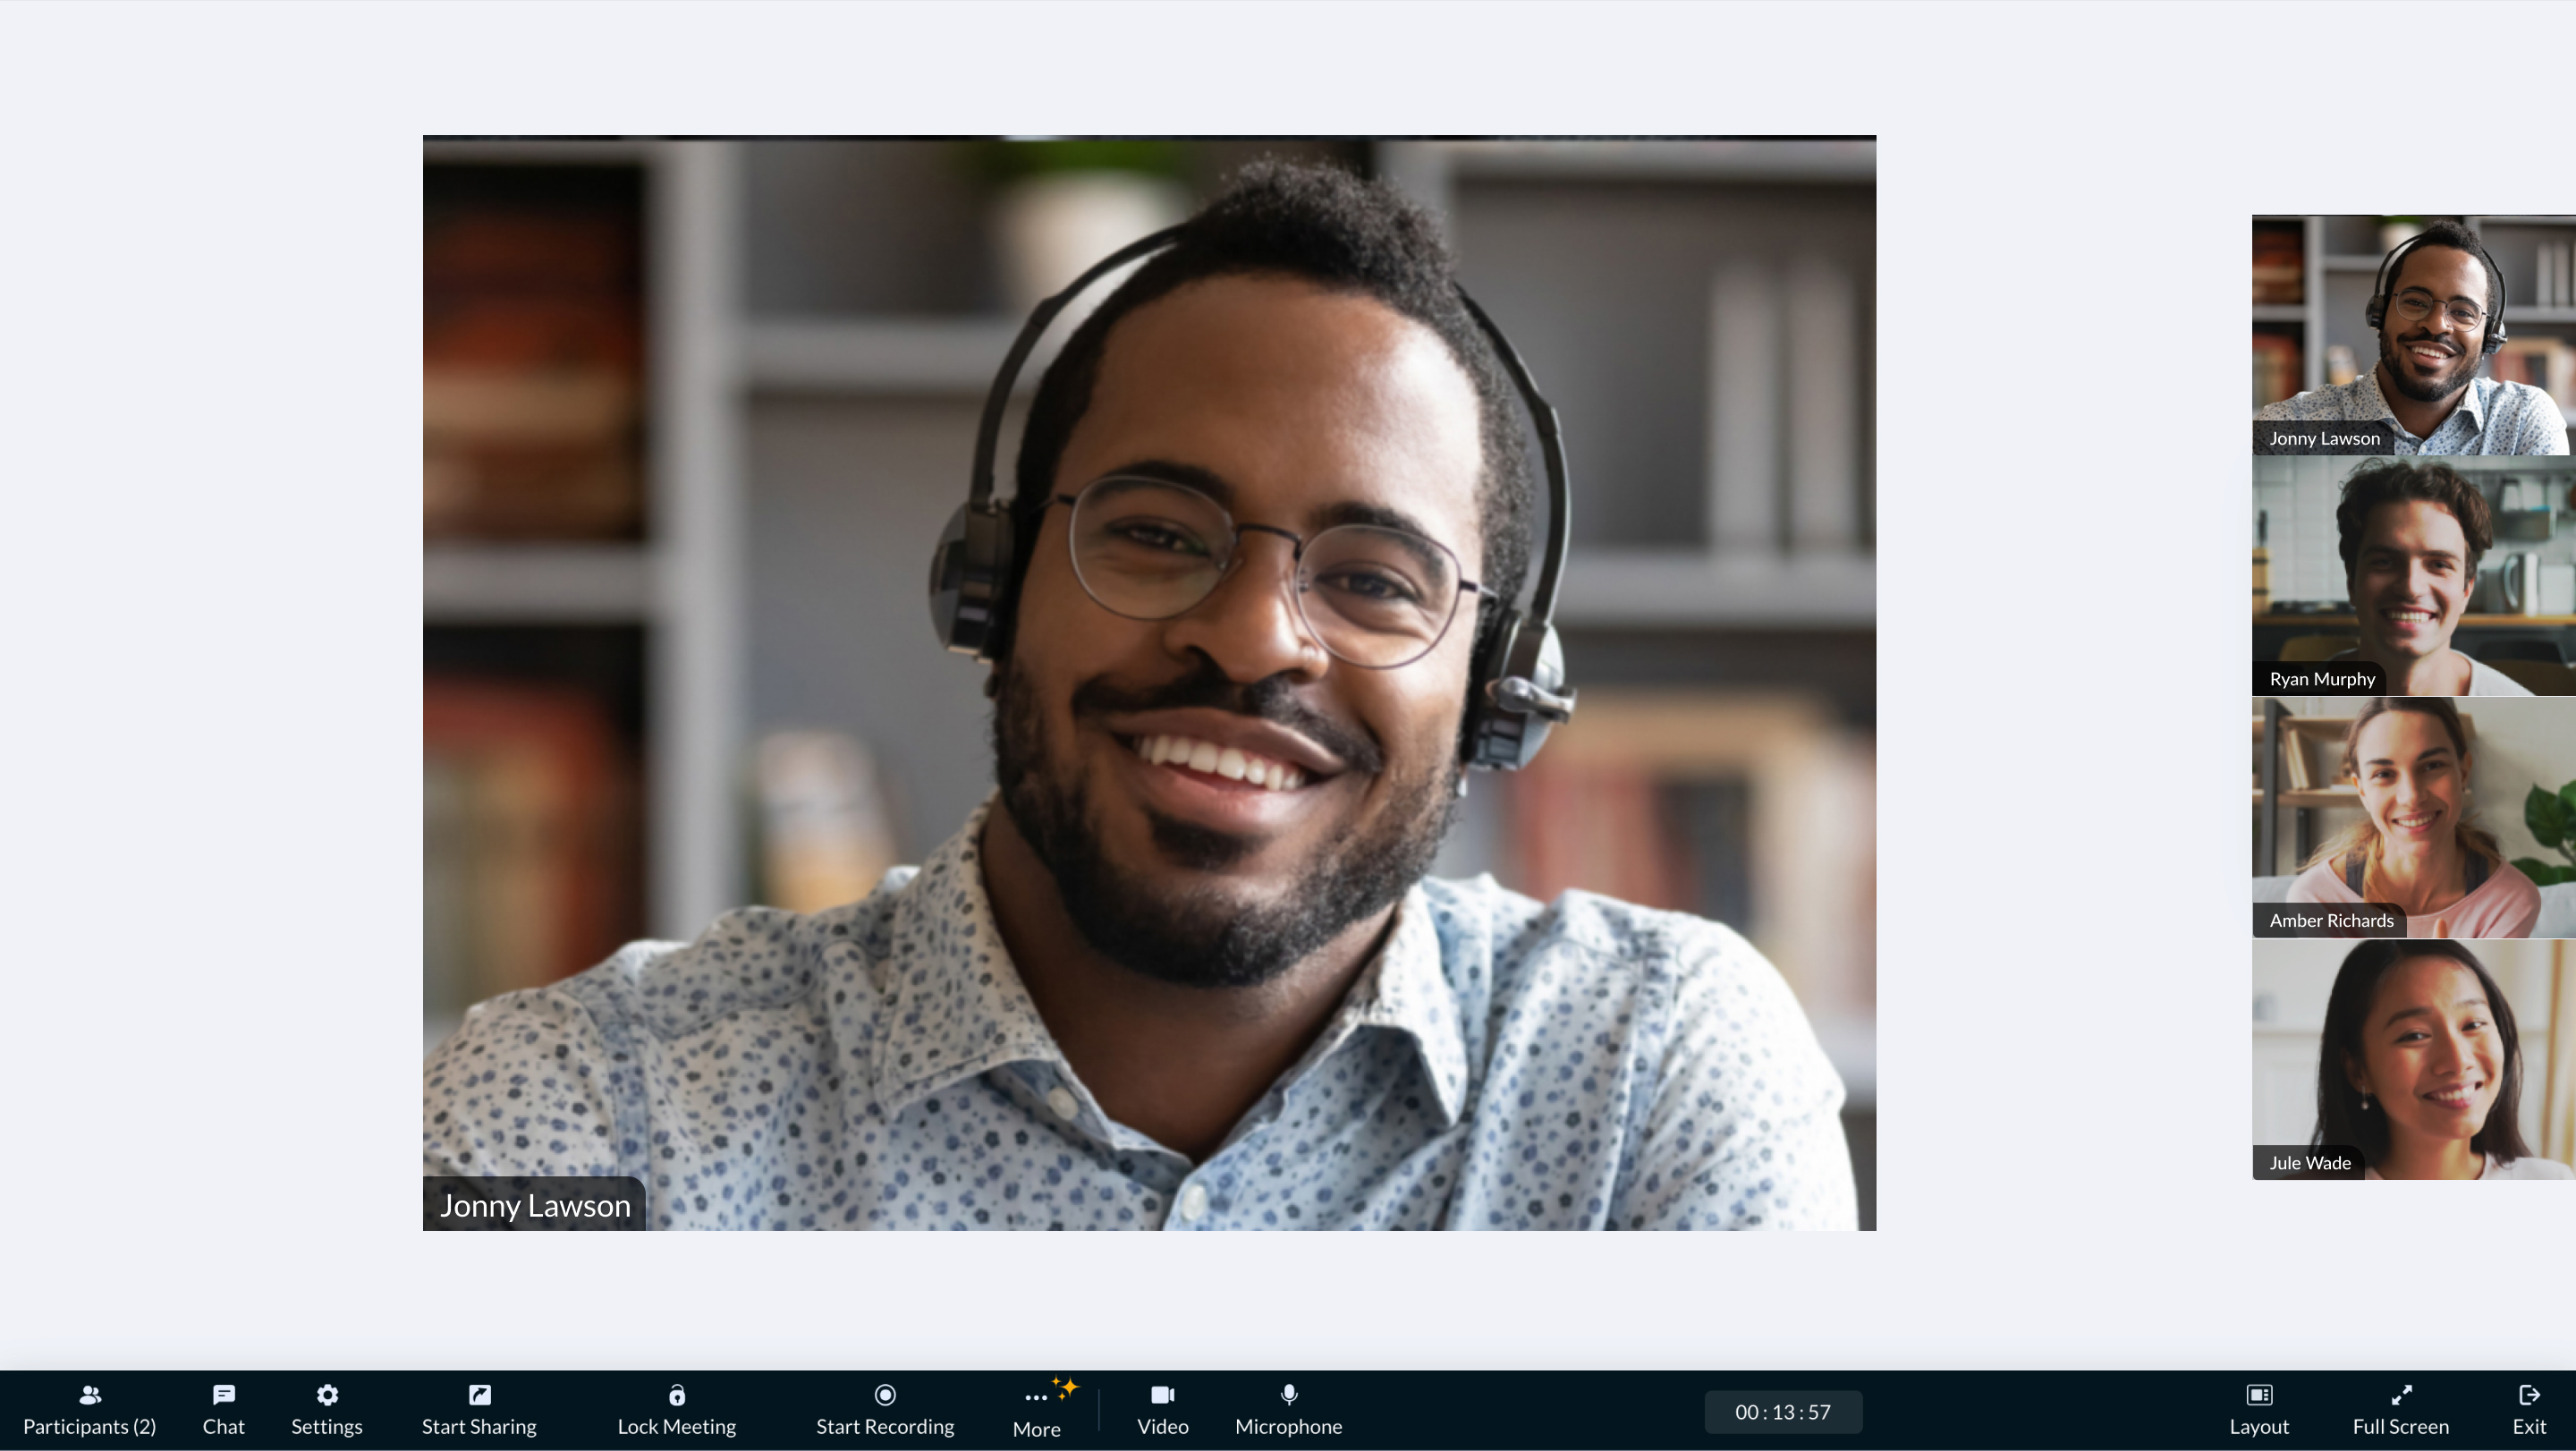This screenshot has height=1451, width=2576.
Task: Expand Participants count dropdown
Action: 89,1411
